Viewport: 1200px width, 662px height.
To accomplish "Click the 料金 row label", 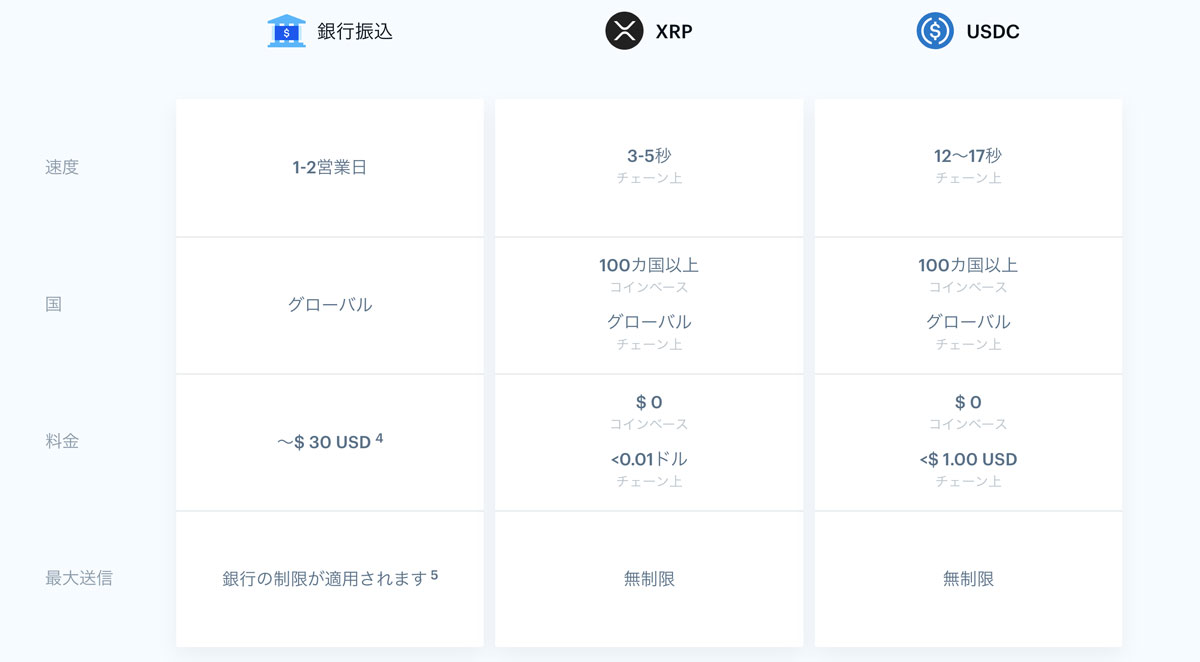I will coord(62,441).
